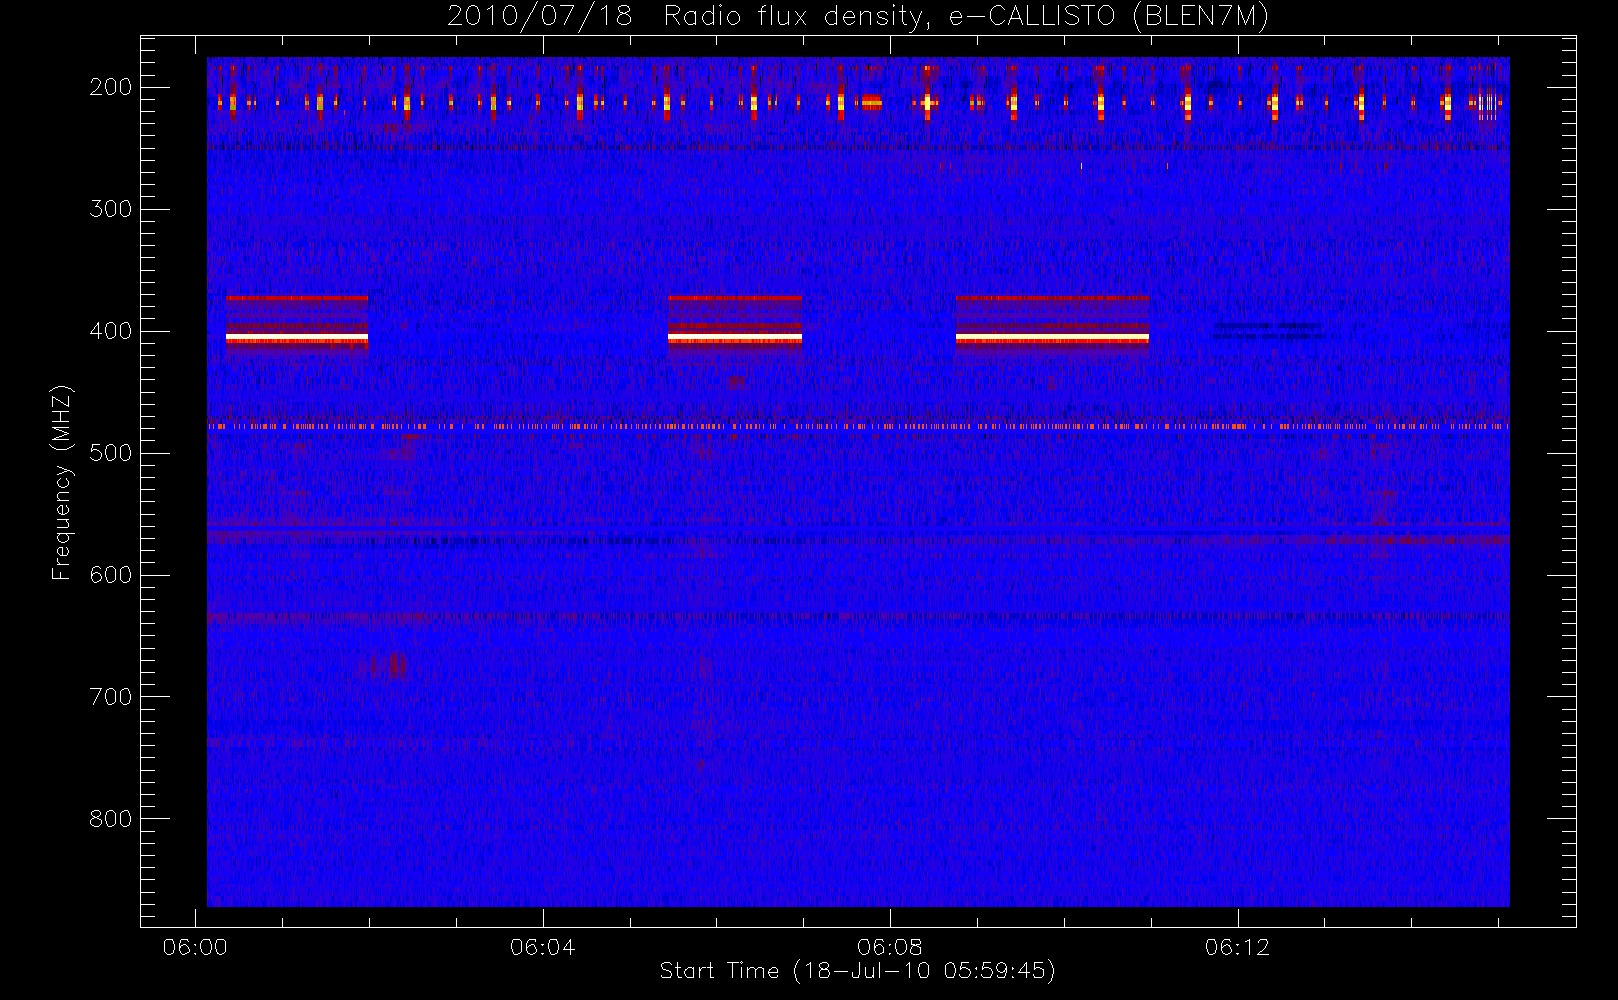Image resolution: width=1618 pixels, height=1000 pixels.
Task: Click the 600 frequency tick label
Action: click(x=111, y=575)
